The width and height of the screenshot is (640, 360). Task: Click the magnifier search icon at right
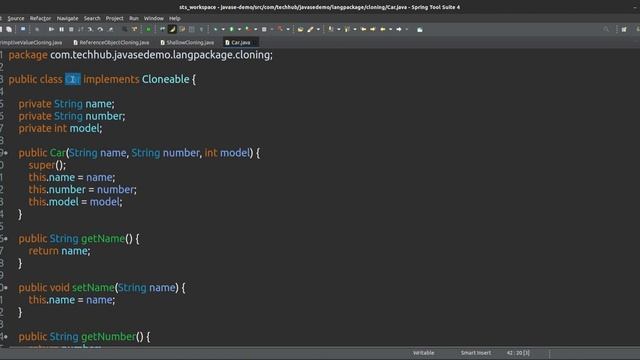(606, 29)
